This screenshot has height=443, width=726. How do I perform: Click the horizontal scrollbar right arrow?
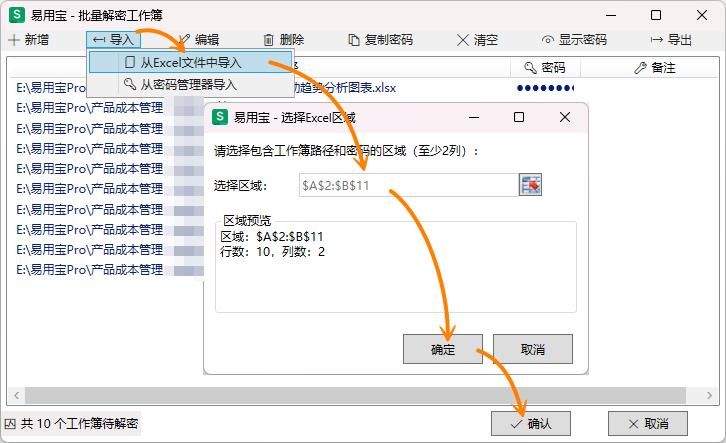click(709, 395)
